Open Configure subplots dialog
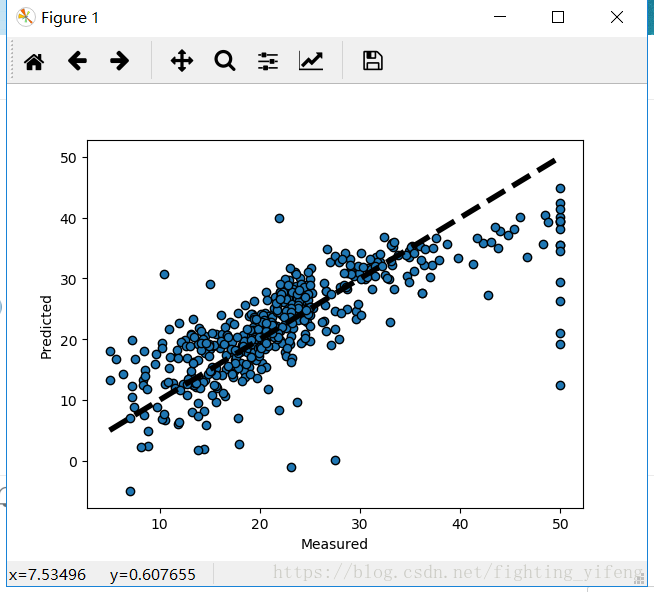Image resolution: width=654 pixels, height=592 pixels. (268, 61)
